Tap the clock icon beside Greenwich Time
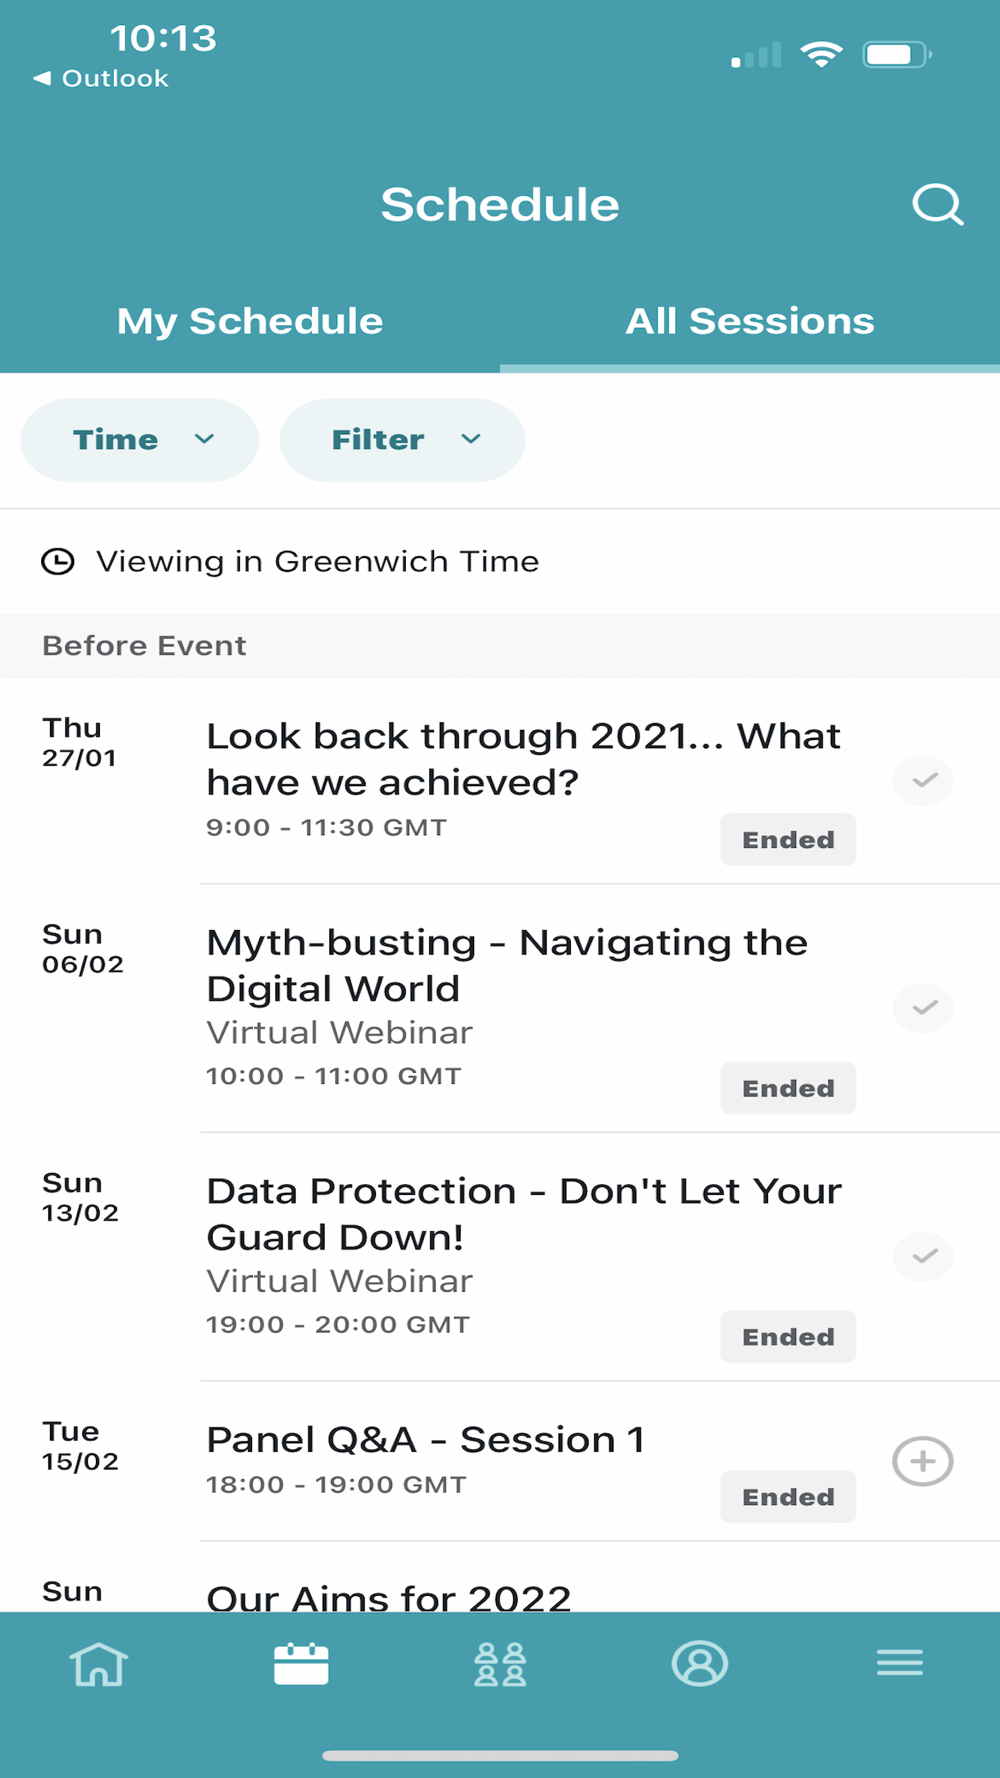1000x1778 pixels. tap(58, 562)
